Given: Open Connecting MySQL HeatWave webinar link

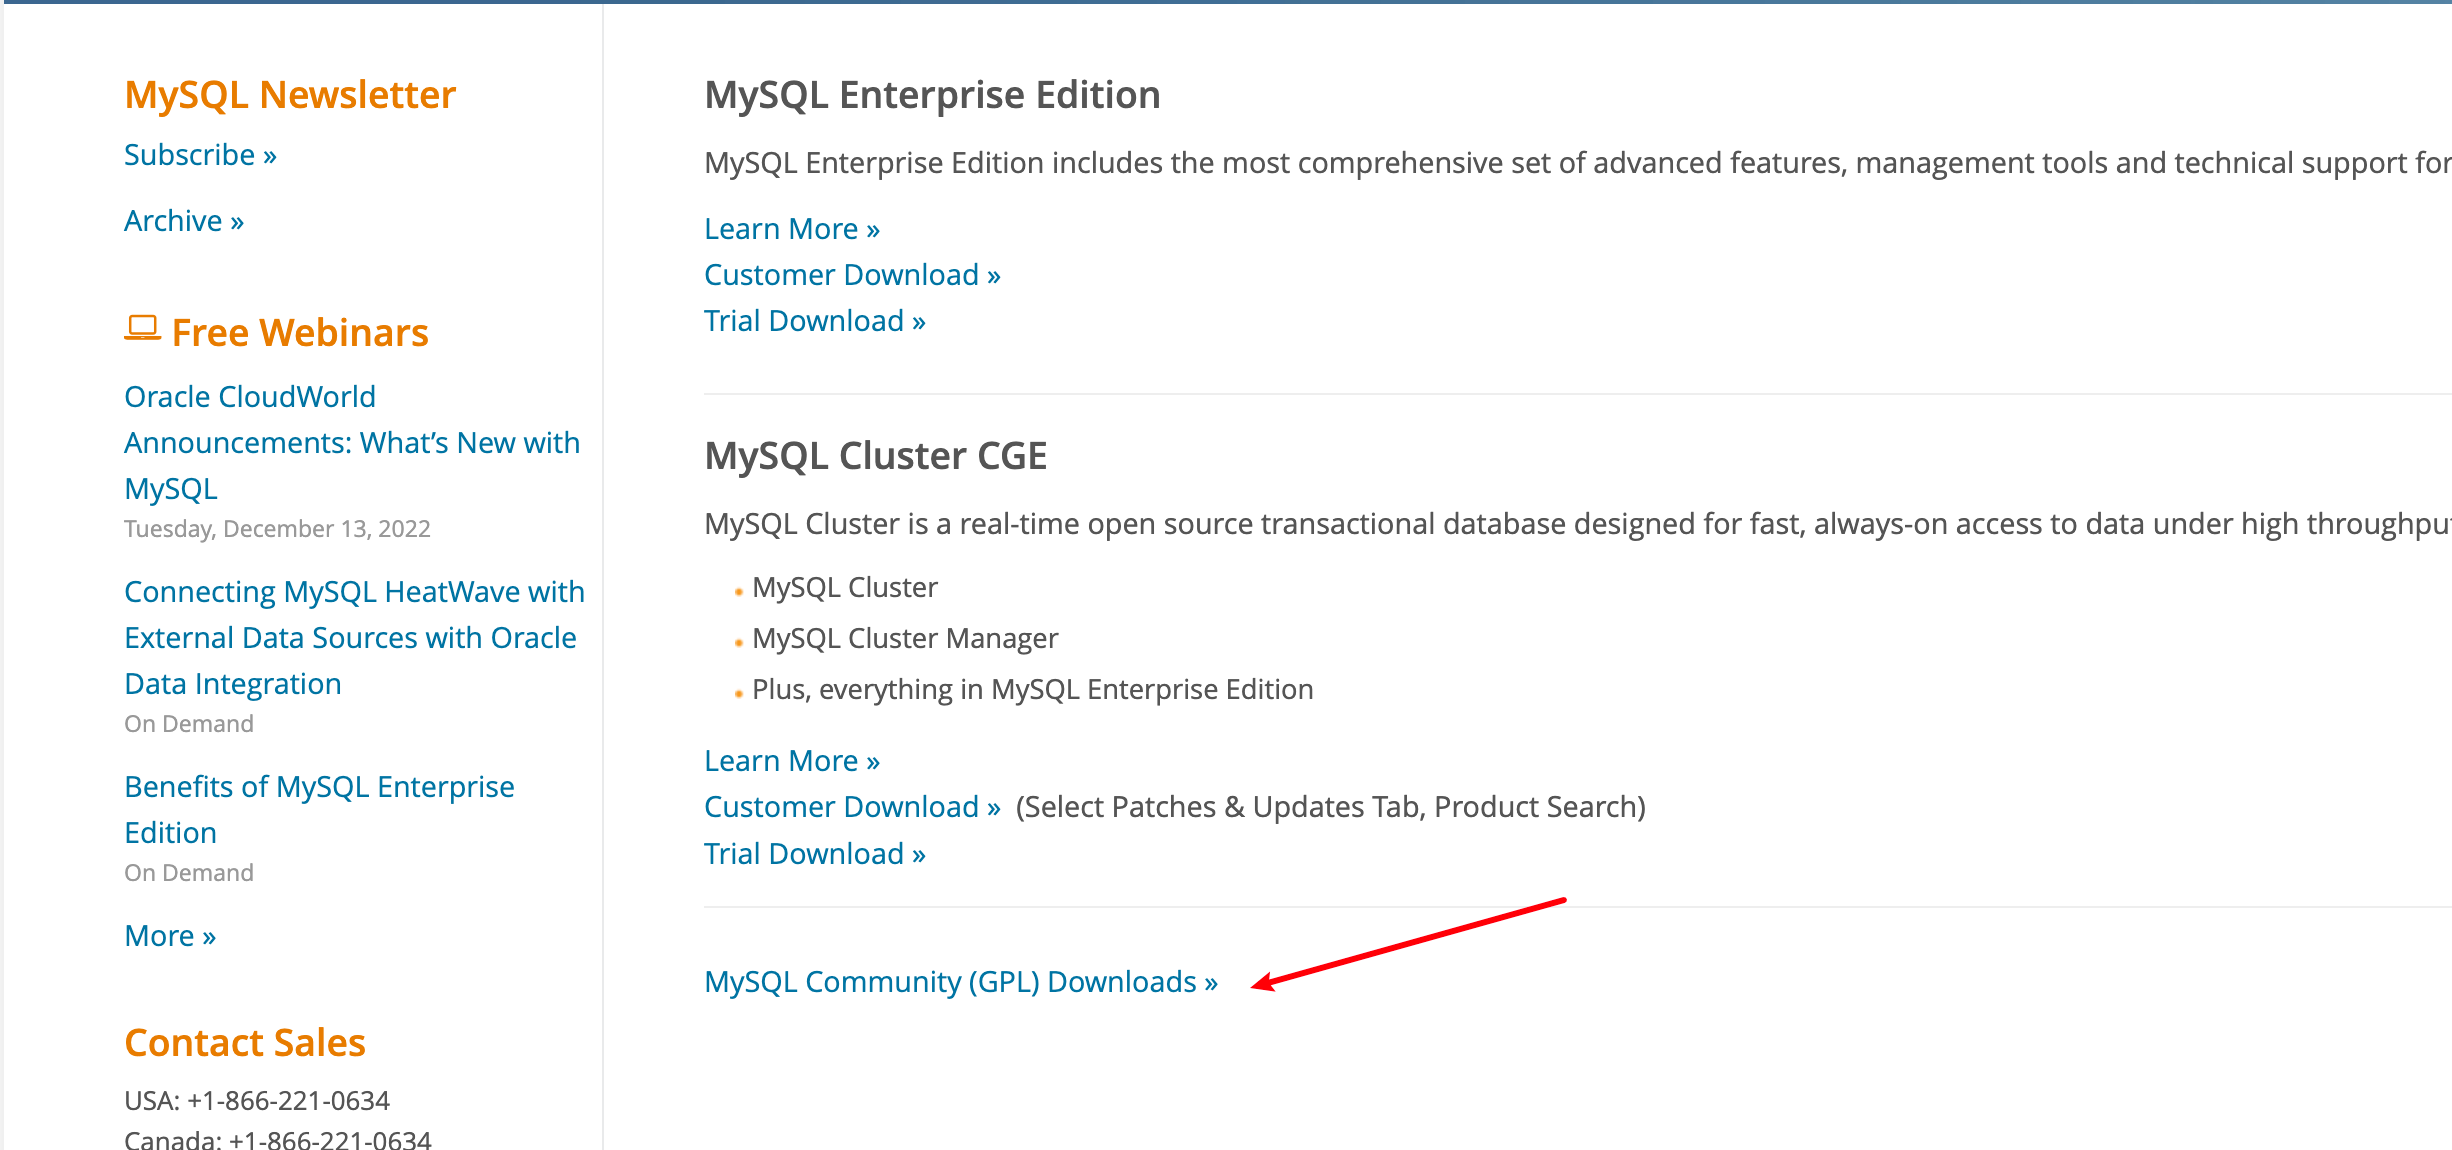Looking at the screenshot, I should [x=354, y=637].
